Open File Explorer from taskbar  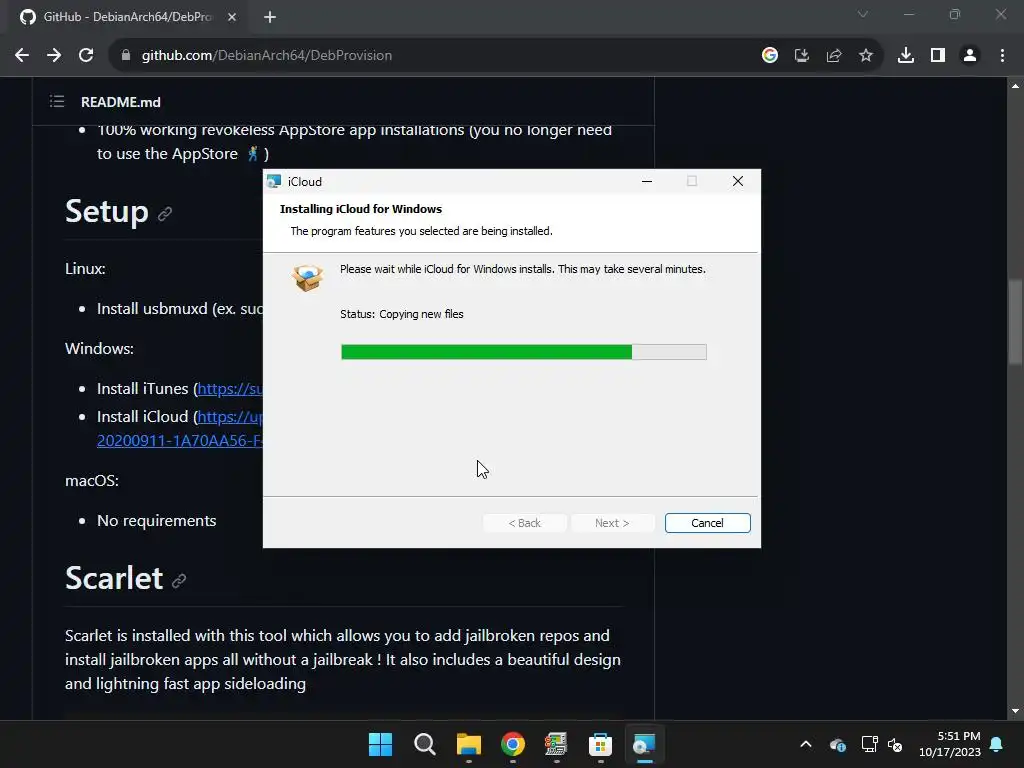click(468, 744)
